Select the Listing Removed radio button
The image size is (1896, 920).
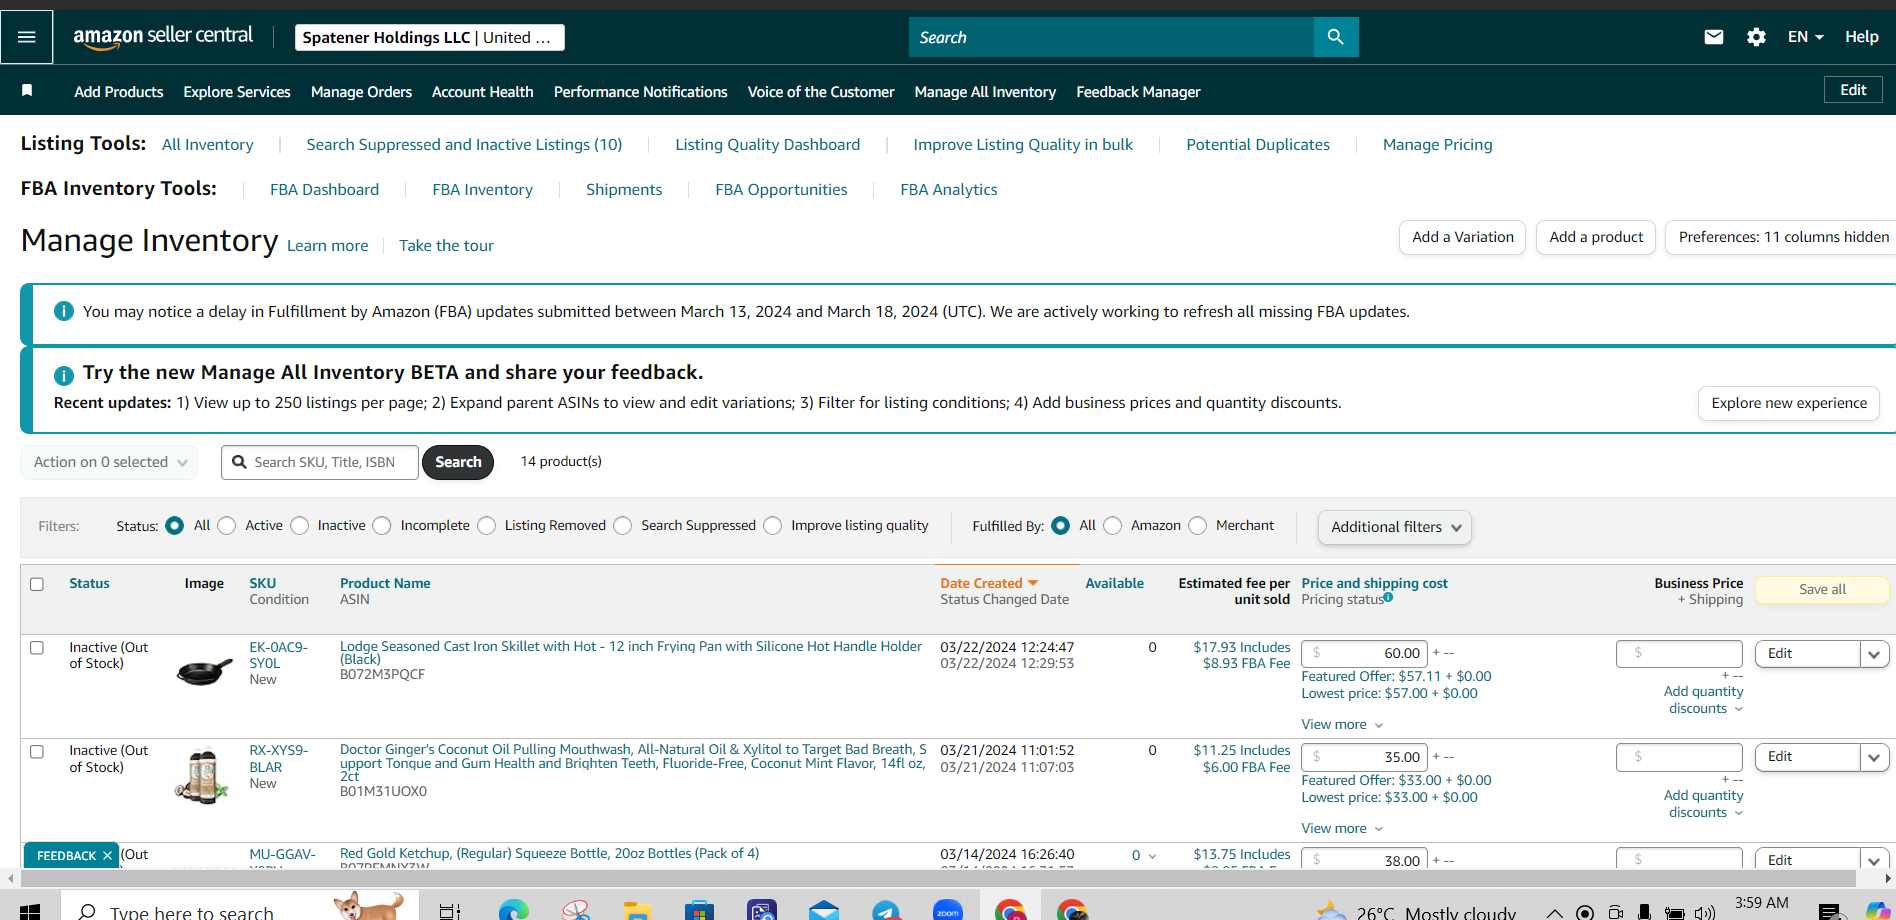(487, 526)
